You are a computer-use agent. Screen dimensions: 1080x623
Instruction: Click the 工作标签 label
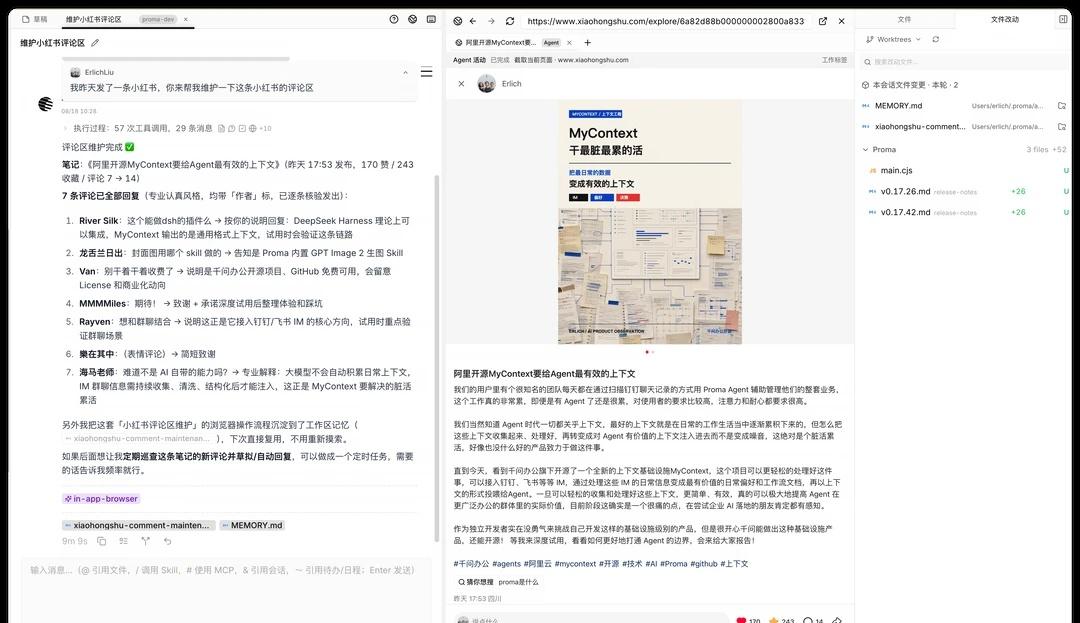[x=834, y=60]
